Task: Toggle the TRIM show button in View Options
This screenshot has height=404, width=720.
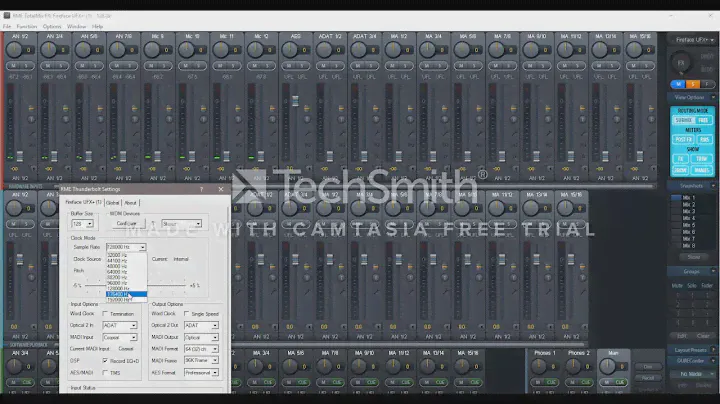Action: point(703,158)
